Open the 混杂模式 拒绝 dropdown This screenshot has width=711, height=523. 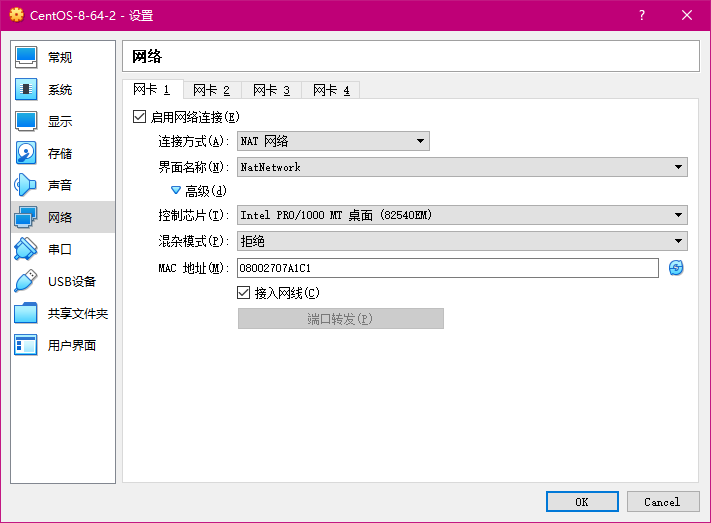[x=462, y=241]
